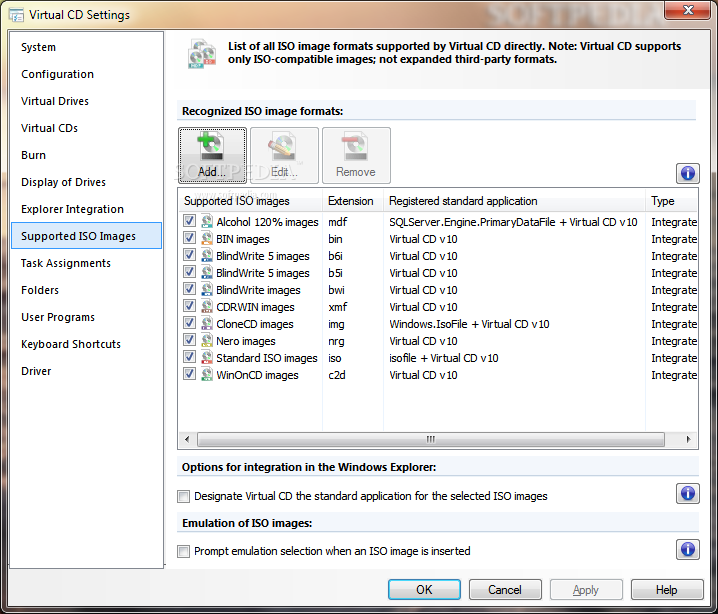Open User Programs page
This screenshot has width=718, height=614.
click(x=86, y=317)
